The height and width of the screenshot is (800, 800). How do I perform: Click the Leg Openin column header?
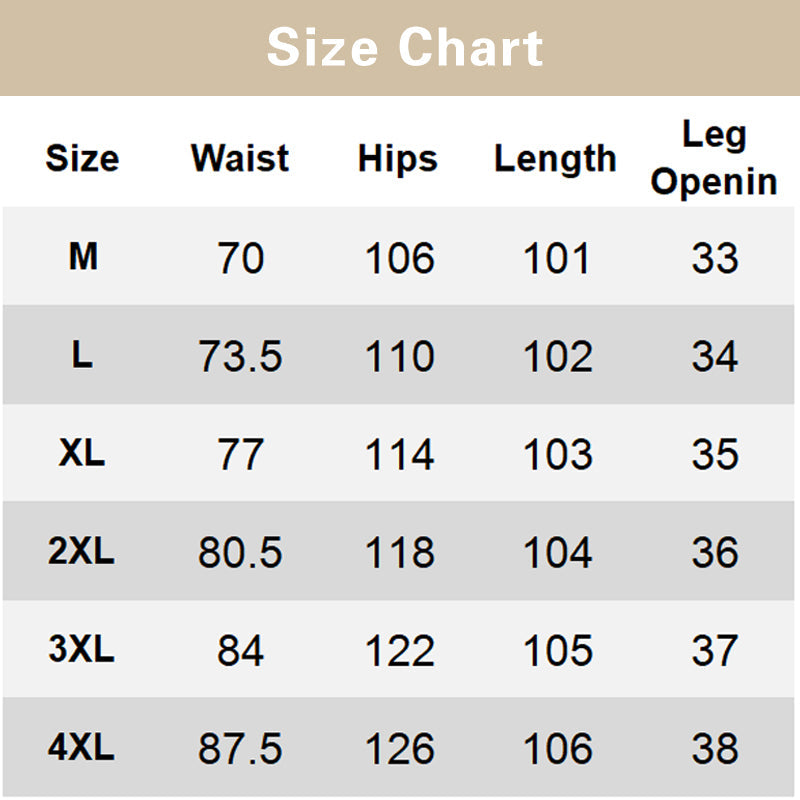point(714,158)
